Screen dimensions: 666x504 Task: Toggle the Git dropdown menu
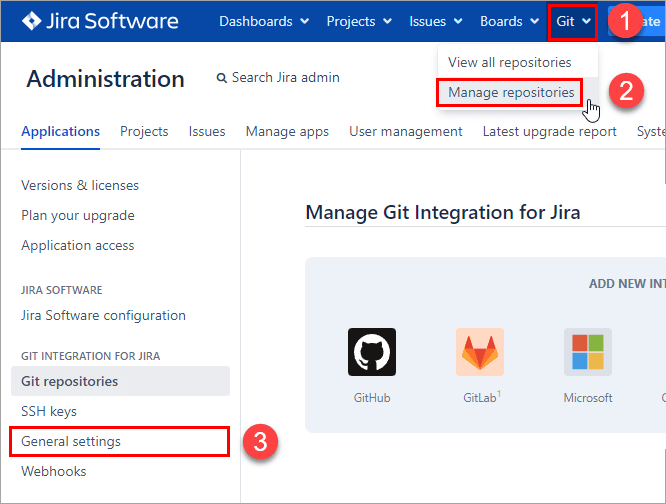pyautogui.click(x=573, y=21)
